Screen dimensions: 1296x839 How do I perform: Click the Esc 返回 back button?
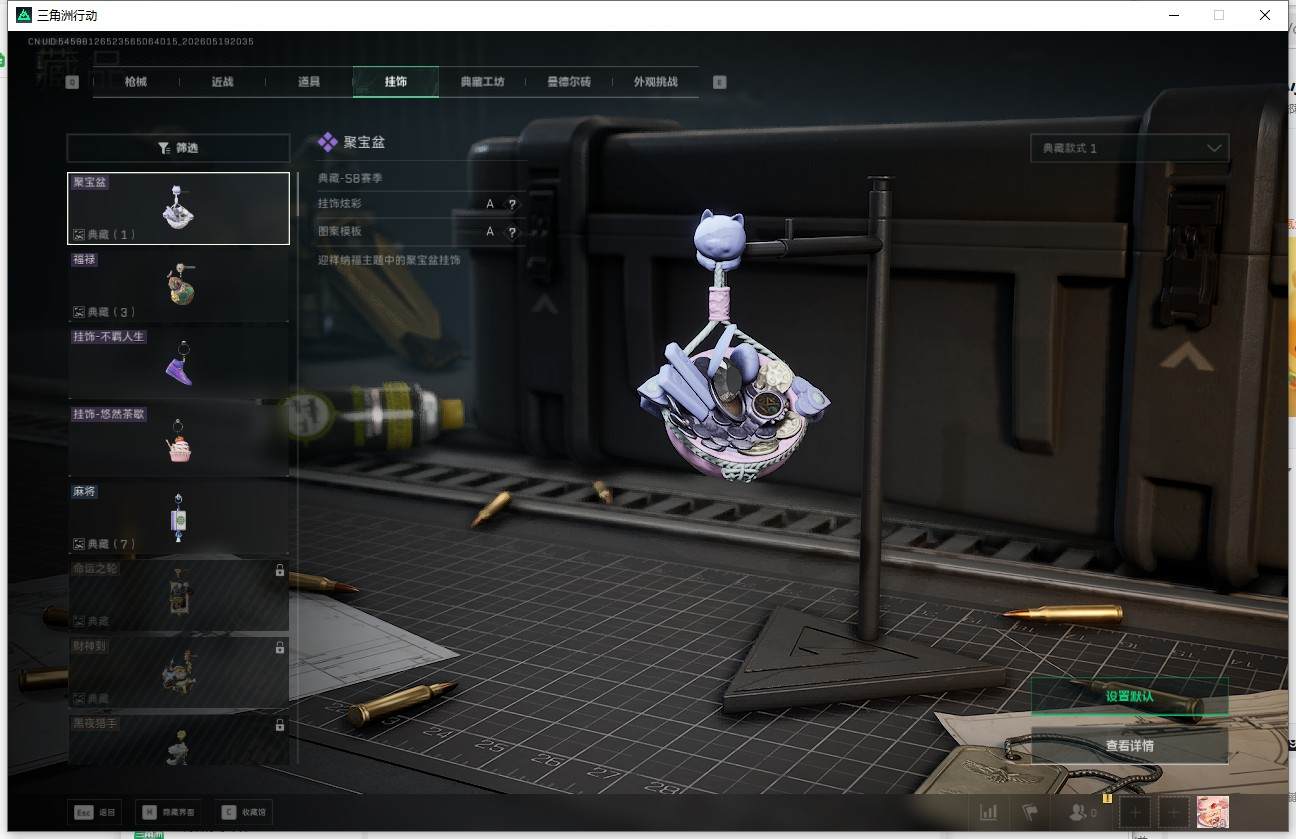(95, 812)
